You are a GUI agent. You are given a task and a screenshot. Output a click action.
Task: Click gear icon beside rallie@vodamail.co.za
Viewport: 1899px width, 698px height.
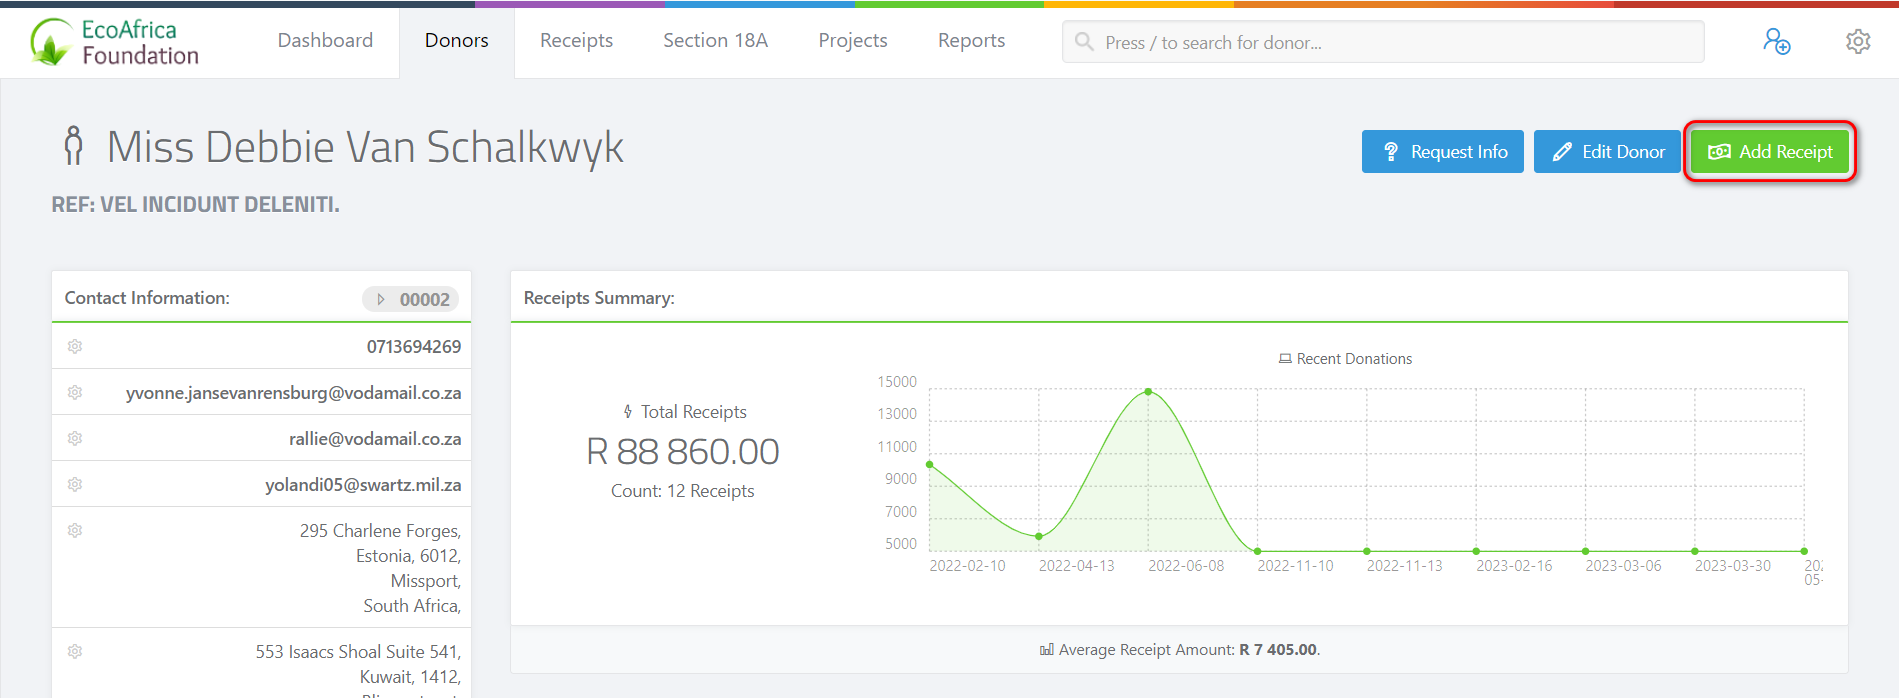[x=75, y=439]
